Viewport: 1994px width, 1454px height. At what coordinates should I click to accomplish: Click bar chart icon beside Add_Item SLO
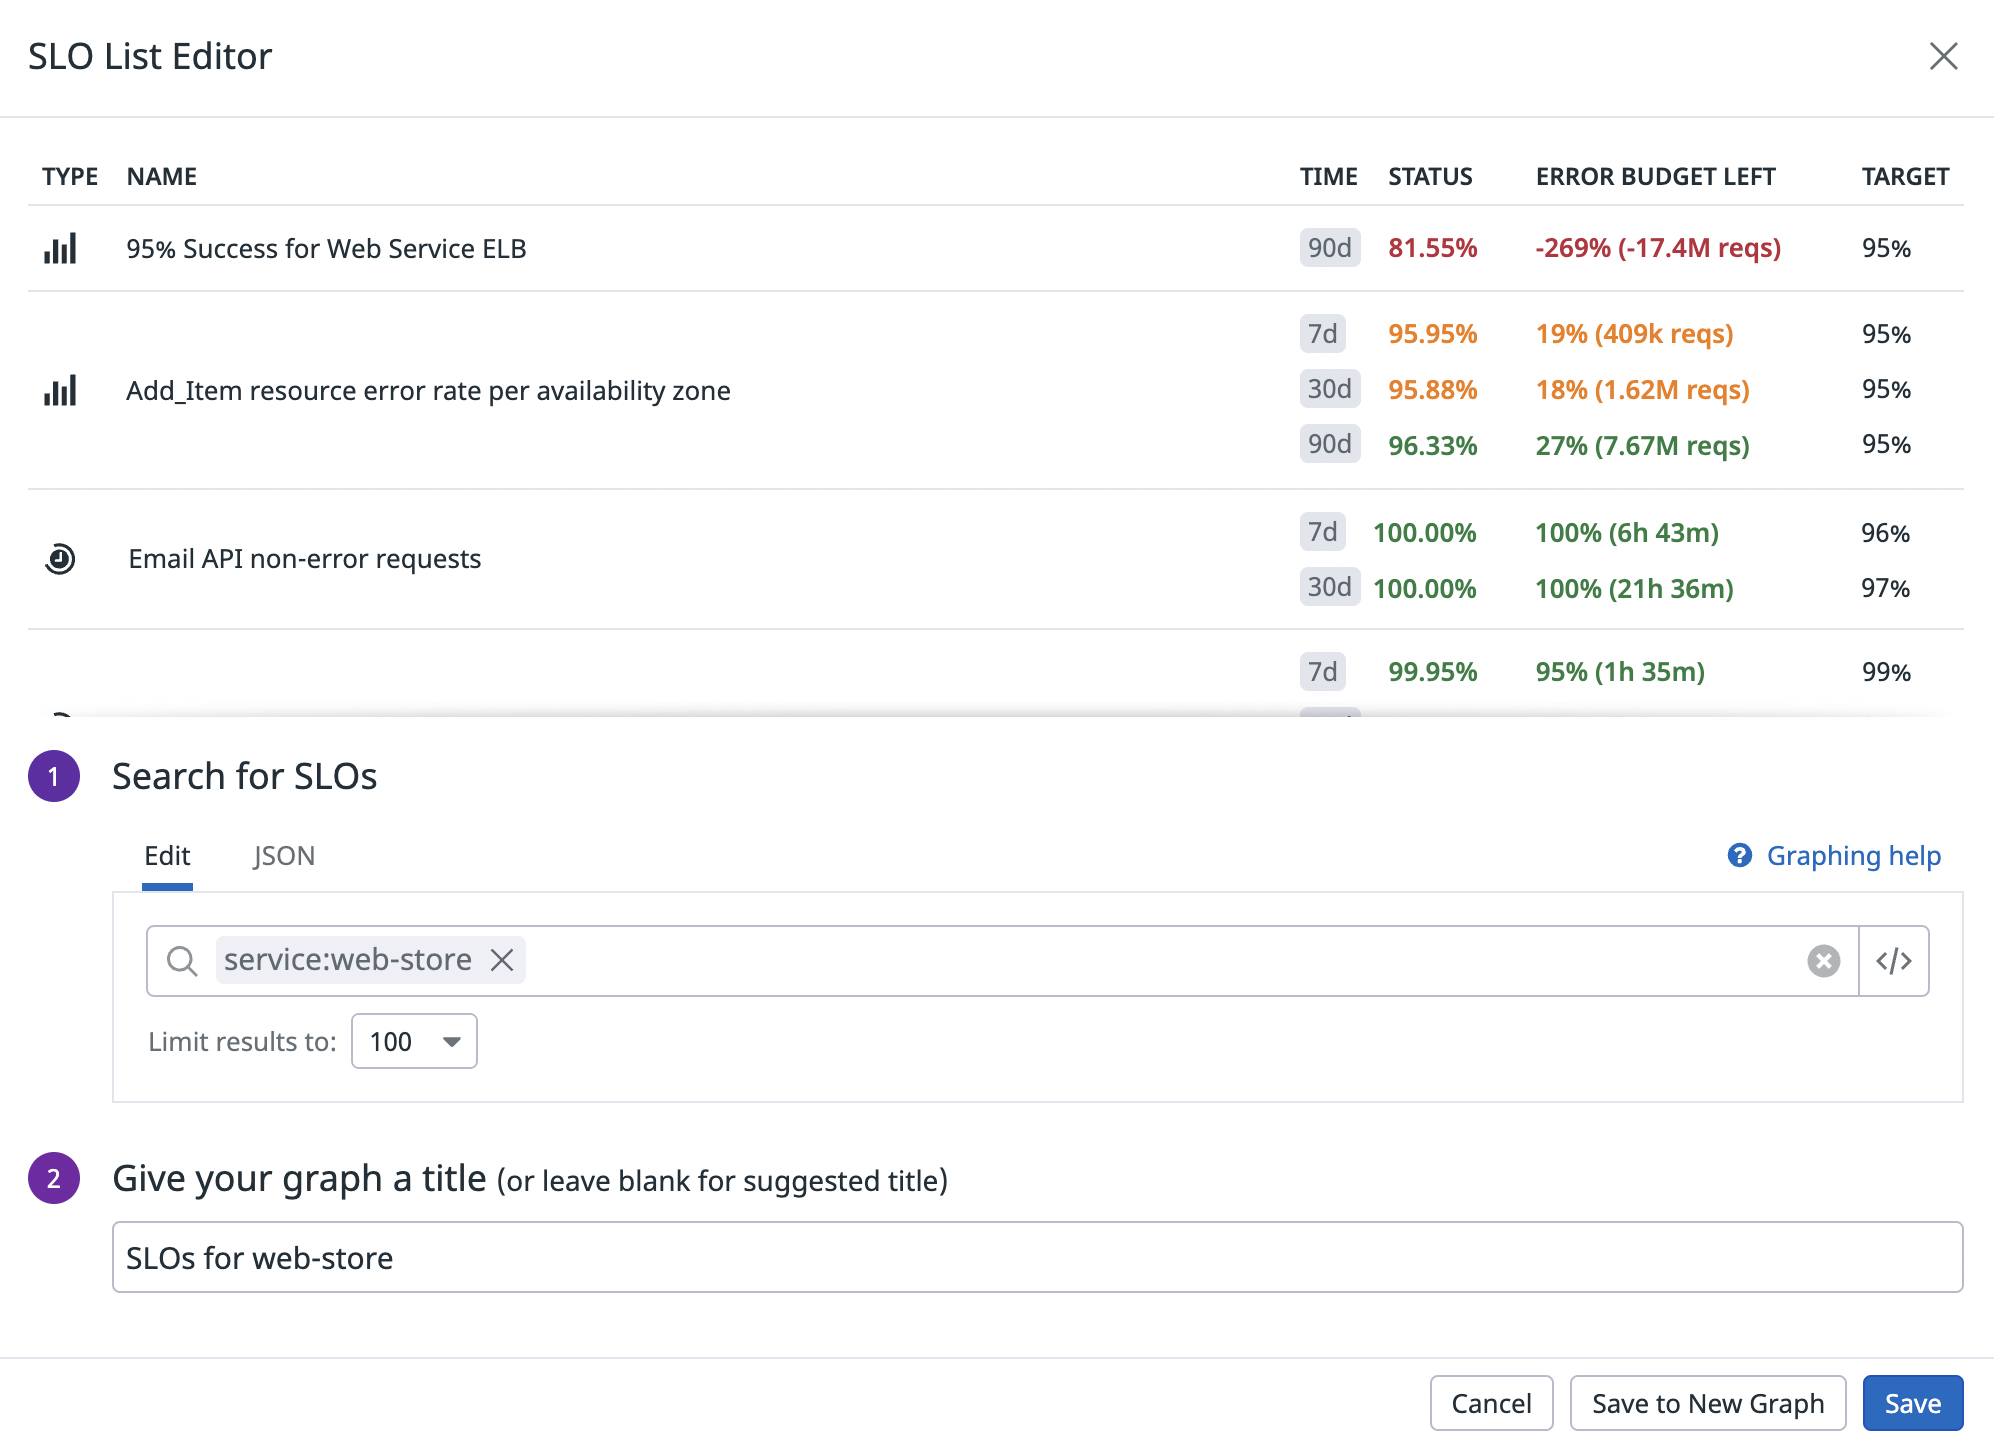60,391
